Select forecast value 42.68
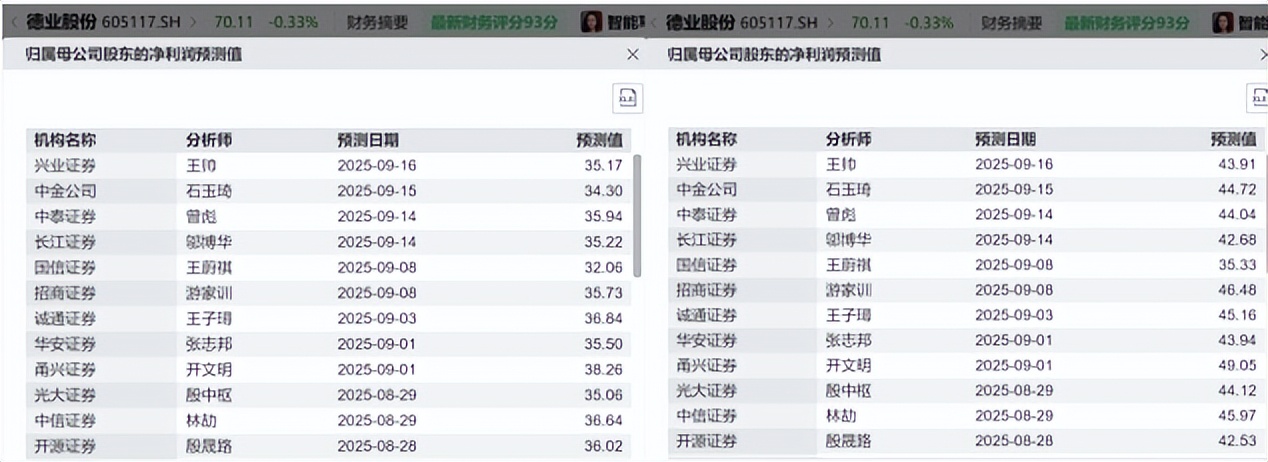The width and height of the screenshot is (1268, 462). (1237, 239)
